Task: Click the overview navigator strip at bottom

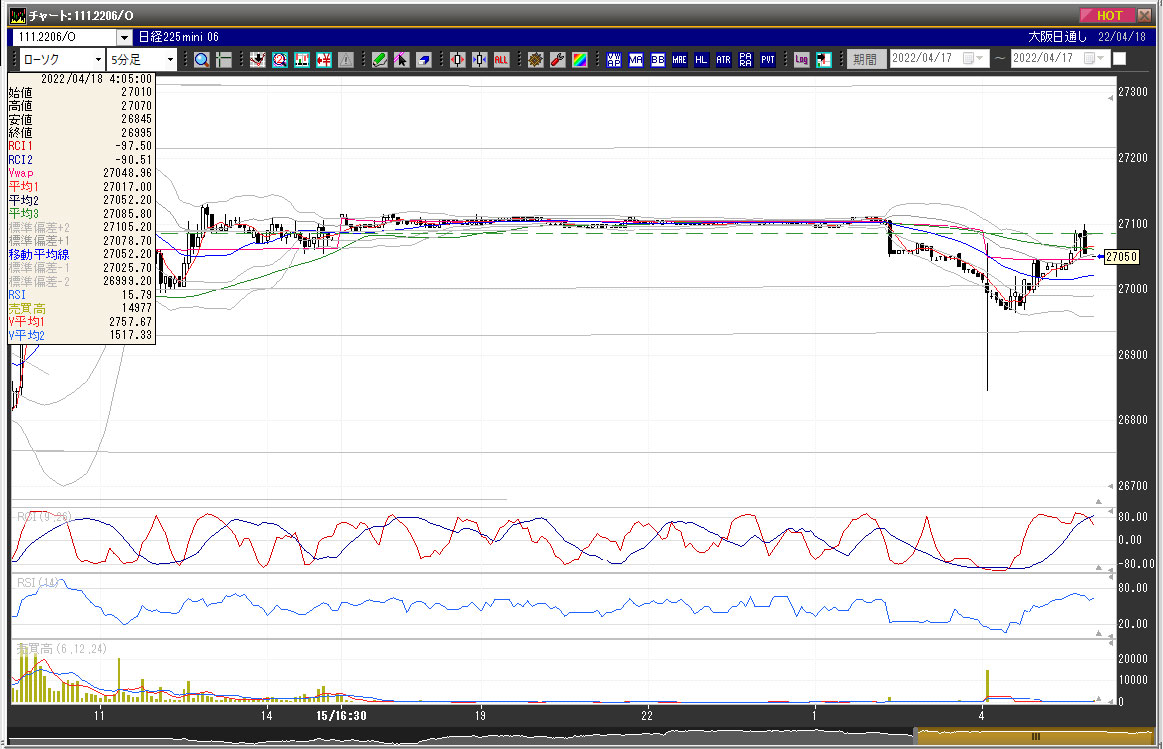Action: [x=460, y=736]
